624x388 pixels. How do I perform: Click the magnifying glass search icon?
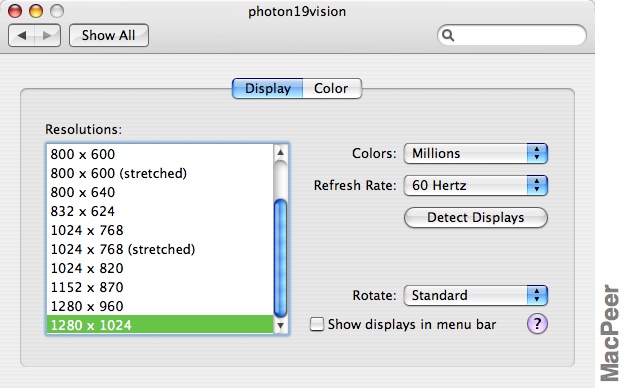click(448, 35)
